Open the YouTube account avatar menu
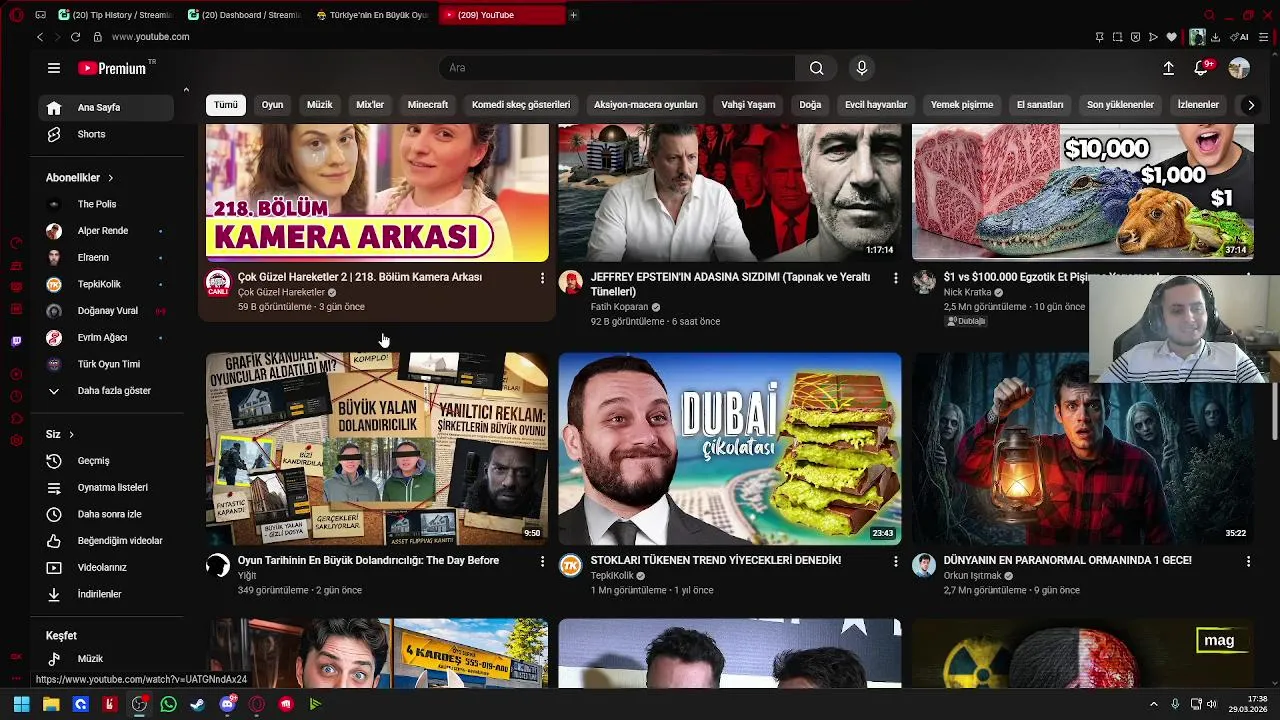The image size is (1280, 720). (x=1239, y=68)
